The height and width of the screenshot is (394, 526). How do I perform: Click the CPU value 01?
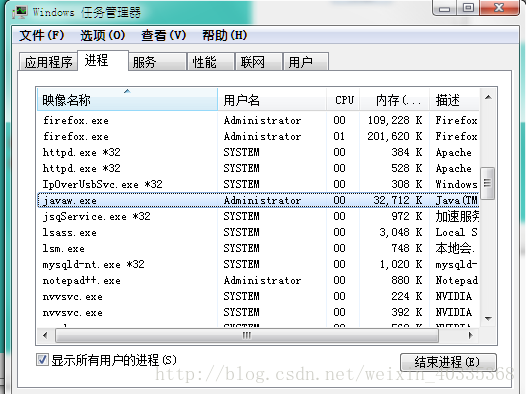[339, 136]
